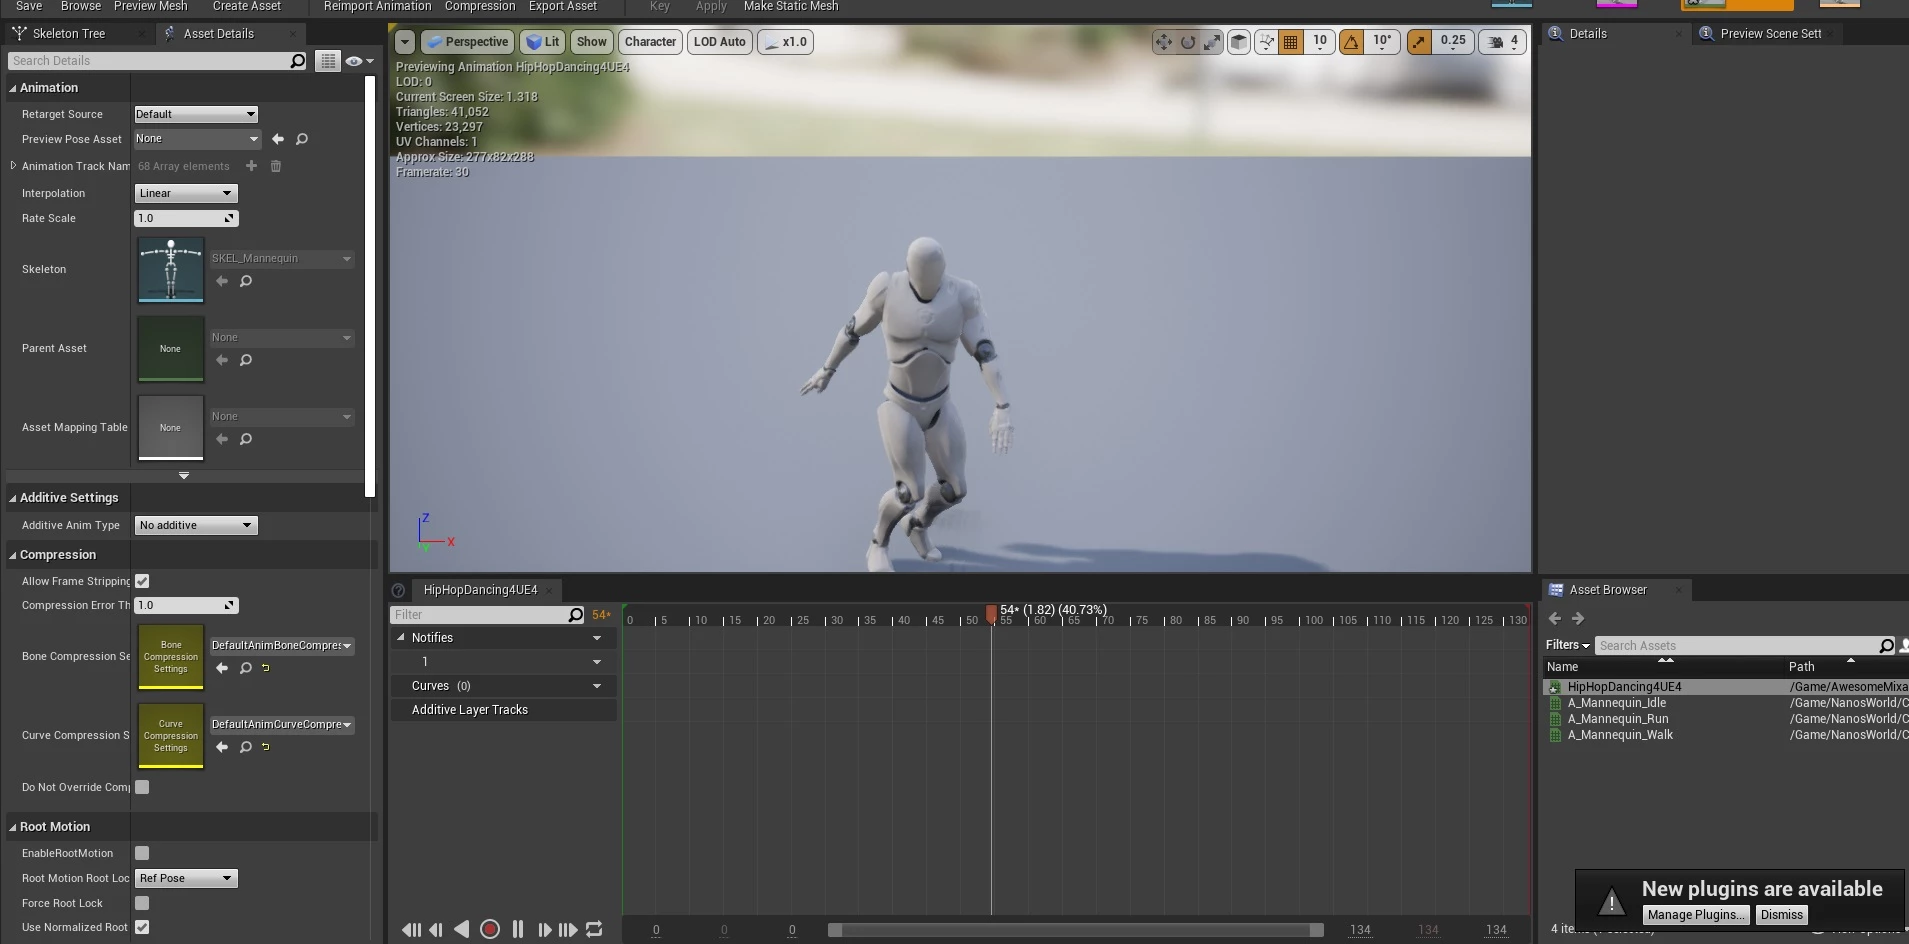1909x944 pixels.
Task: Expand the Animation Track Names array
Action: tap(13, 166)
